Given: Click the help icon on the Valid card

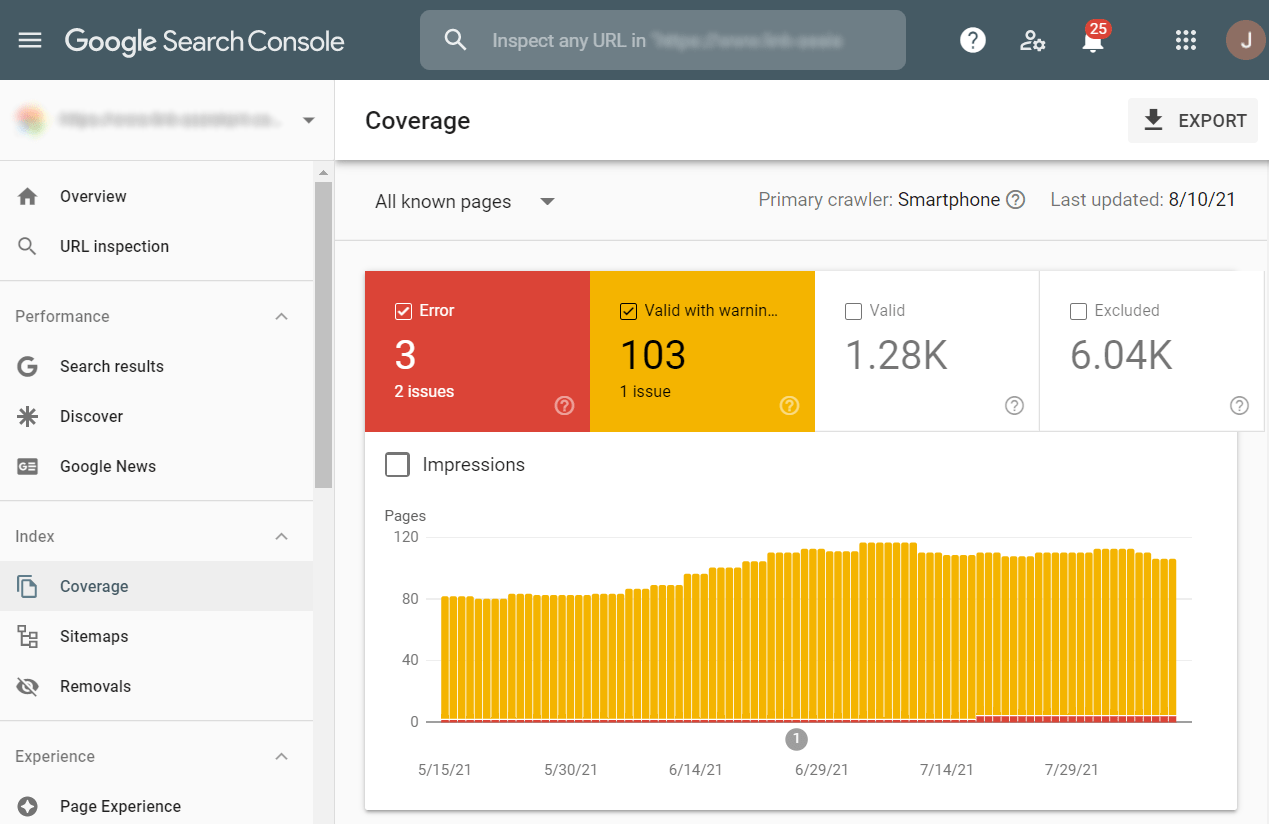Looking at the screenshot, I should click(1015, 405).
